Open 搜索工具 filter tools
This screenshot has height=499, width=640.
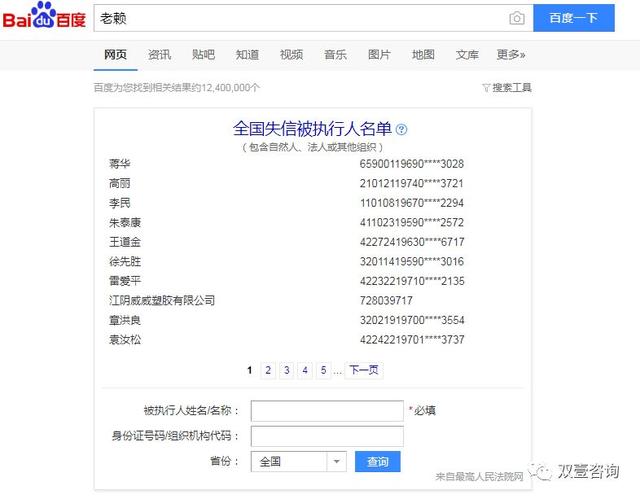507,88
